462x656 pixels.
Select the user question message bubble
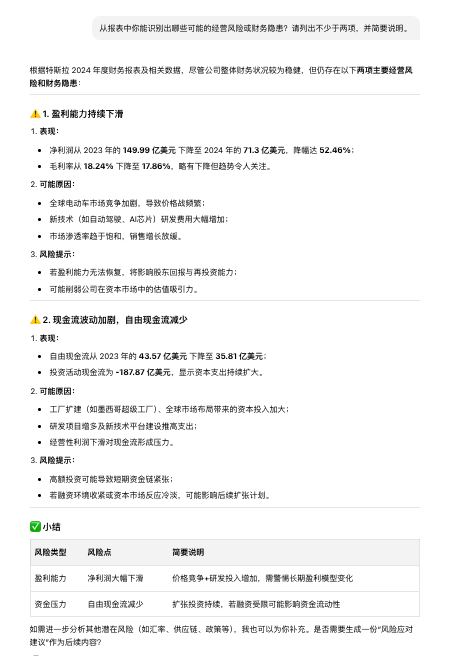(256, 28)
